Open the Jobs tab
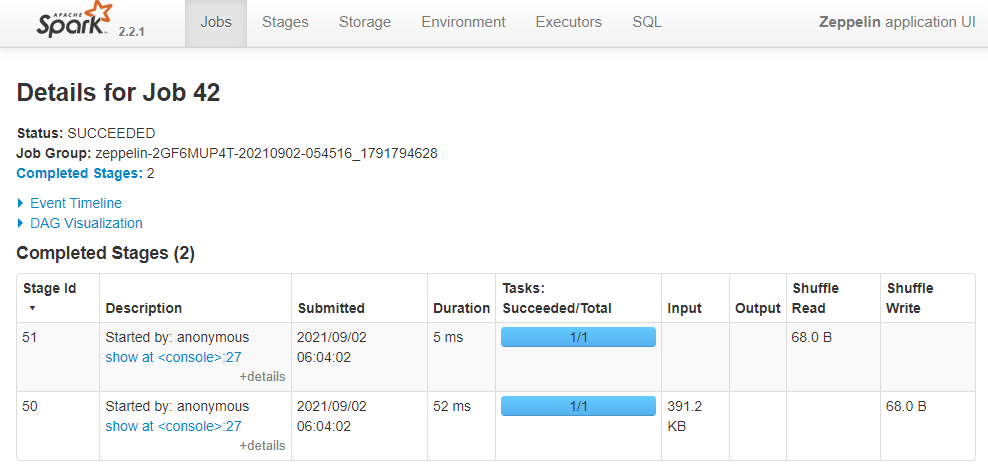 pos(216,23)
